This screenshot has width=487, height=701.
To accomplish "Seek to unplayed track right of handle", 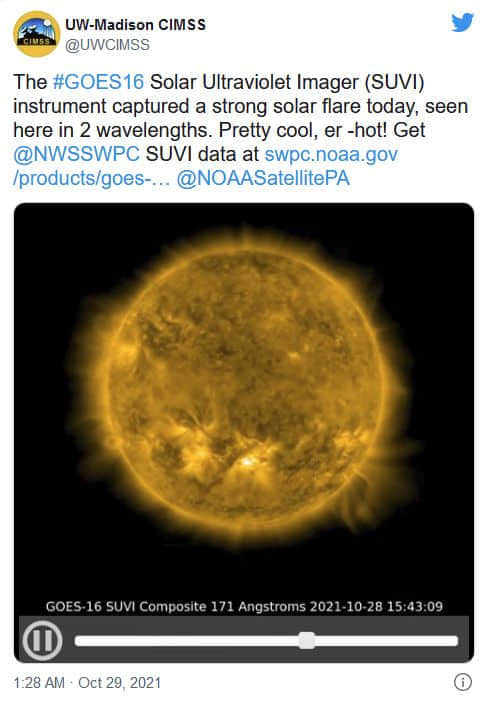I will 386,641.
